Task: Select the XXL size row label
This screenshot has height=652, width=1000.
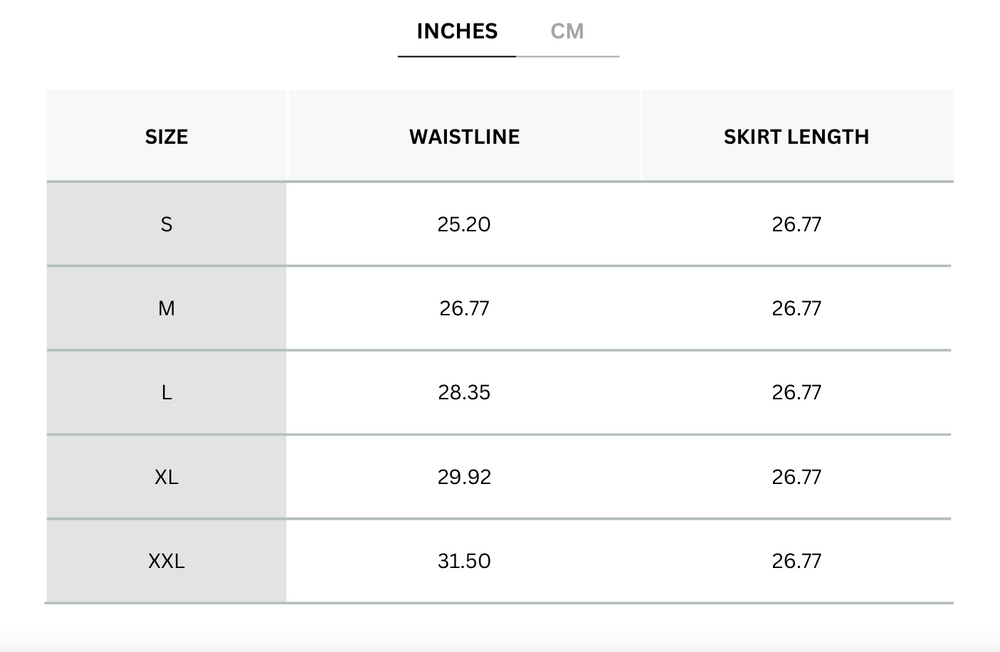Action: point(166,561)
